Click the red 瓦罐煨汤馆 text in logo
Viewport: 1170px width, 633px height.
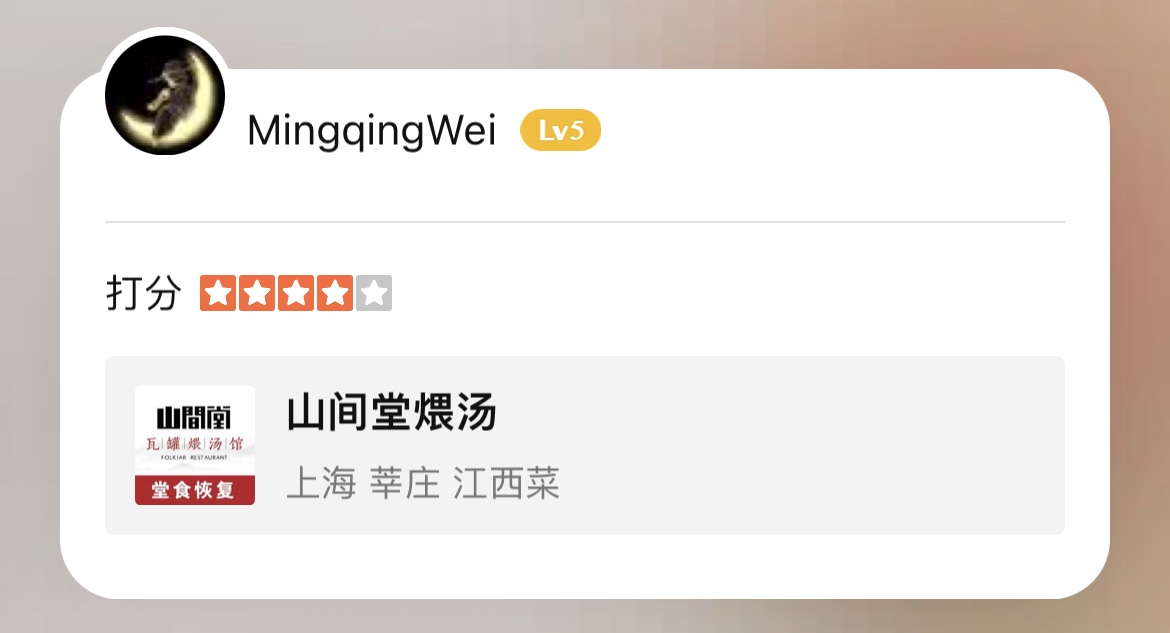tap(194, 443)
